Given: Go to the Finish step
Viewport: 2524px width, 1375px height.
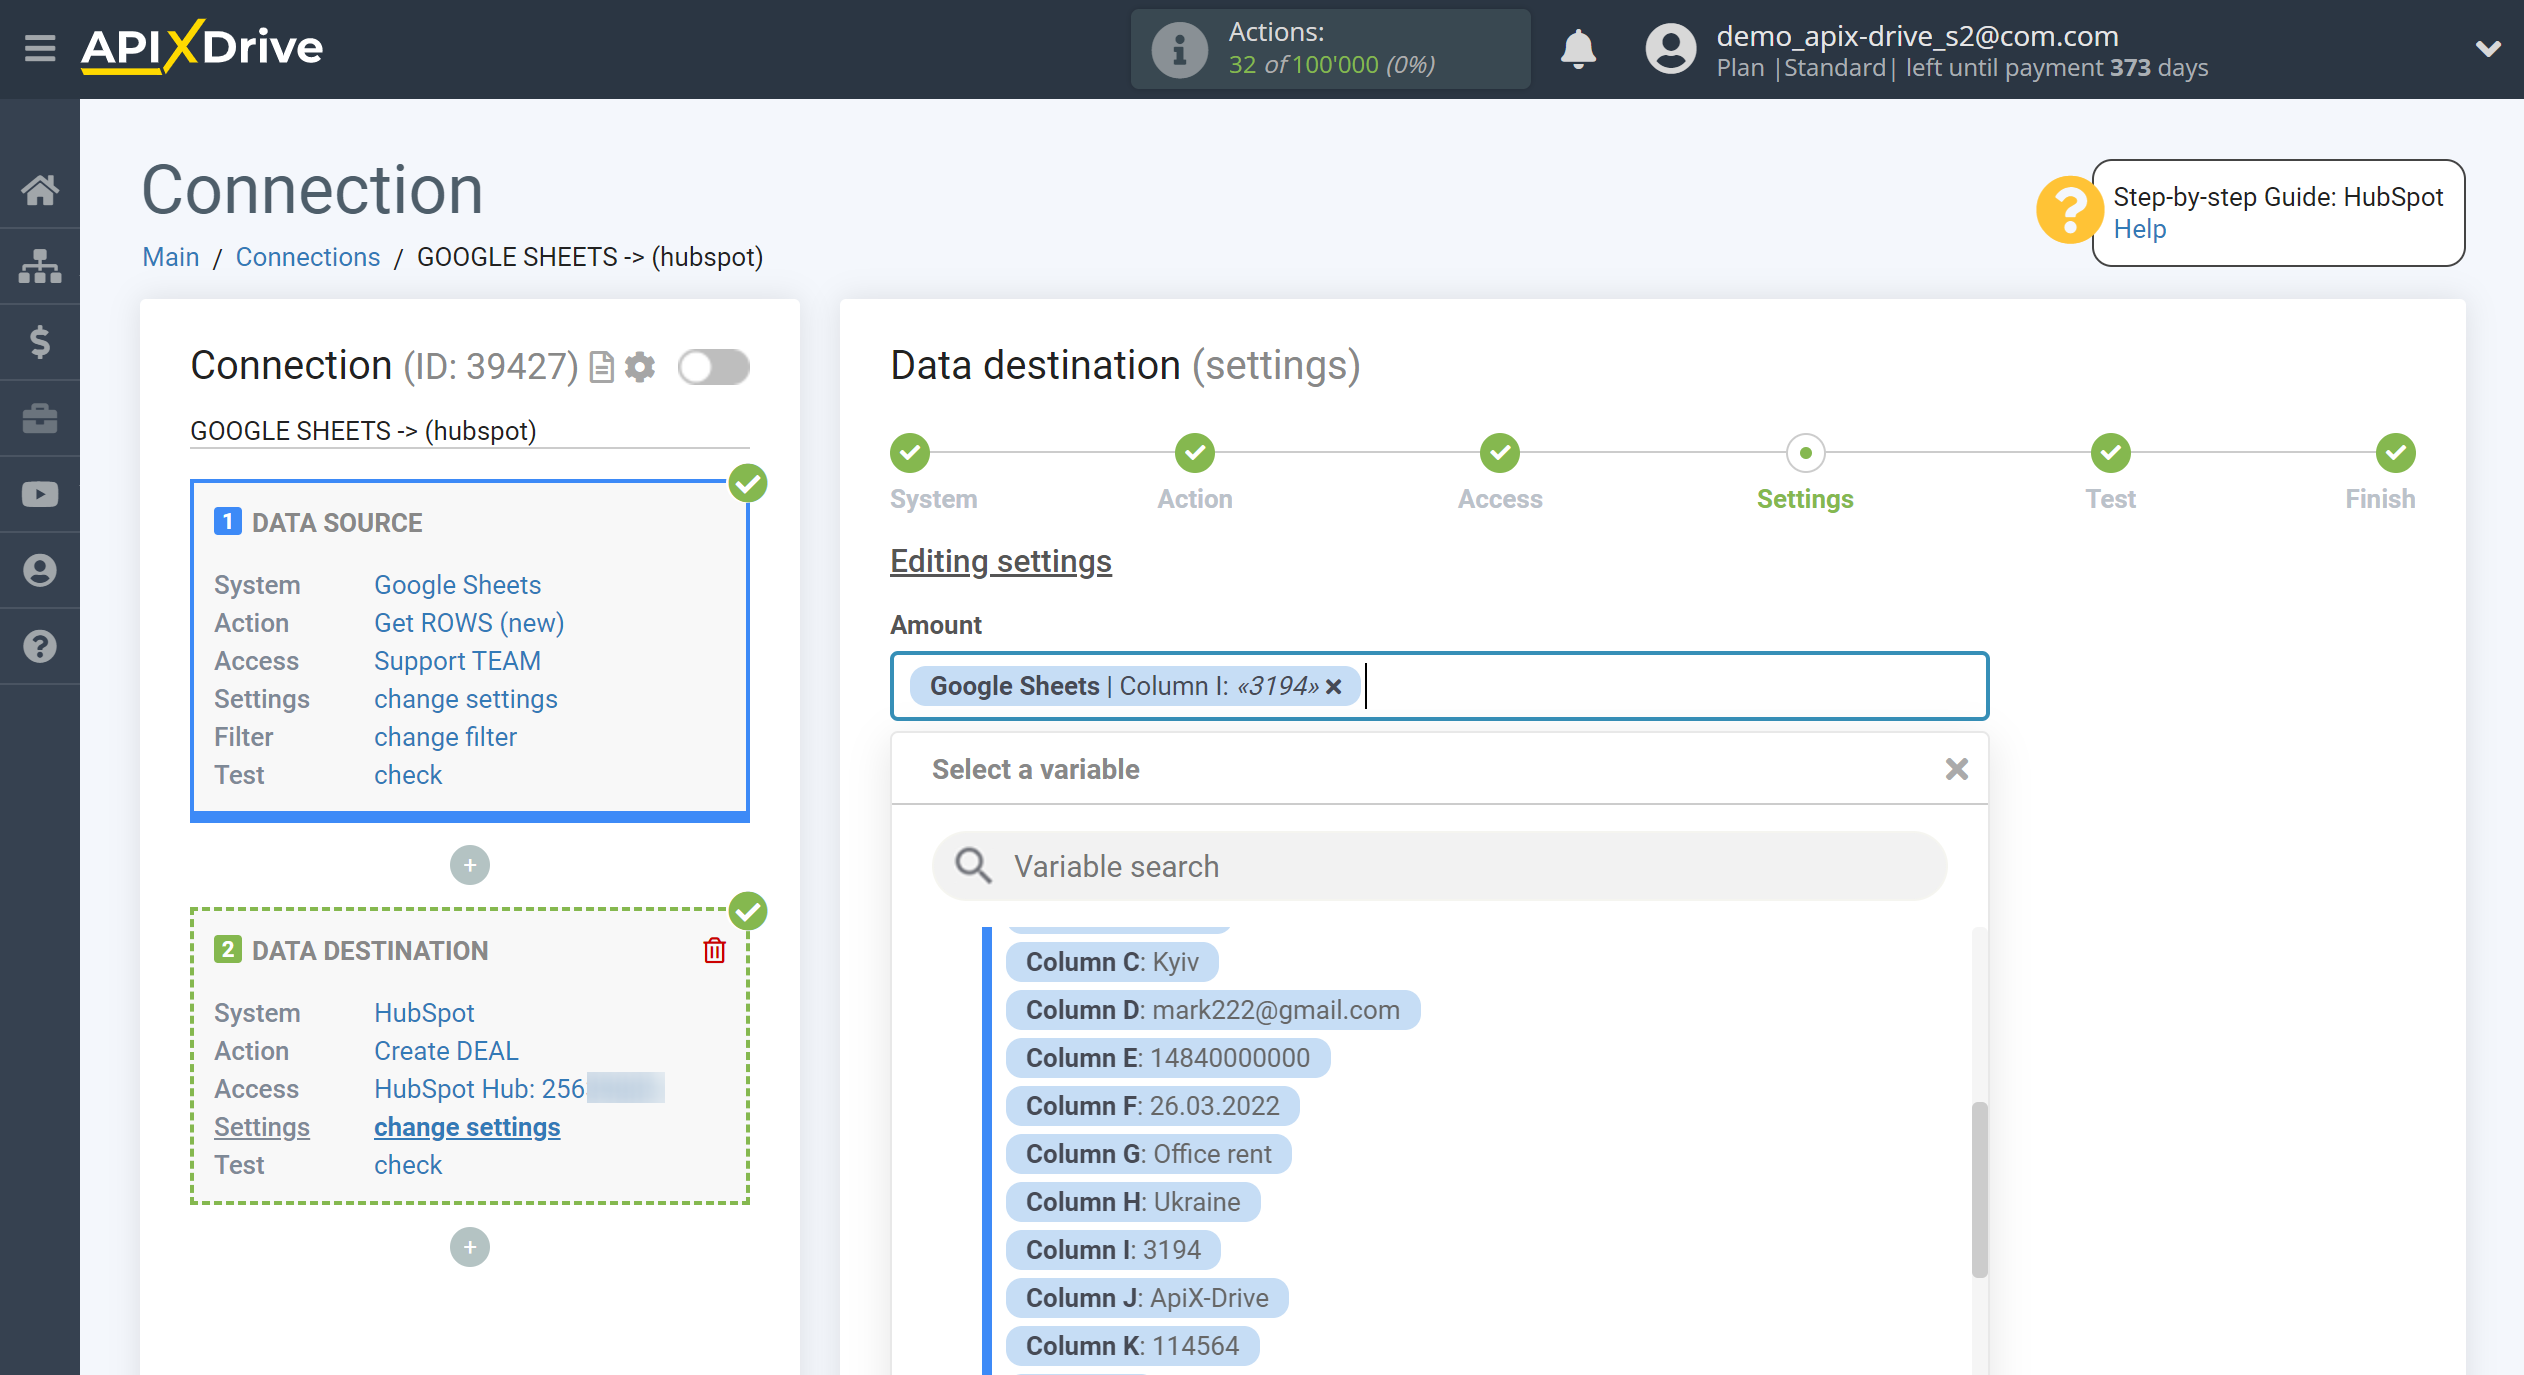Looking at the screenshot, I should 2395,453.
